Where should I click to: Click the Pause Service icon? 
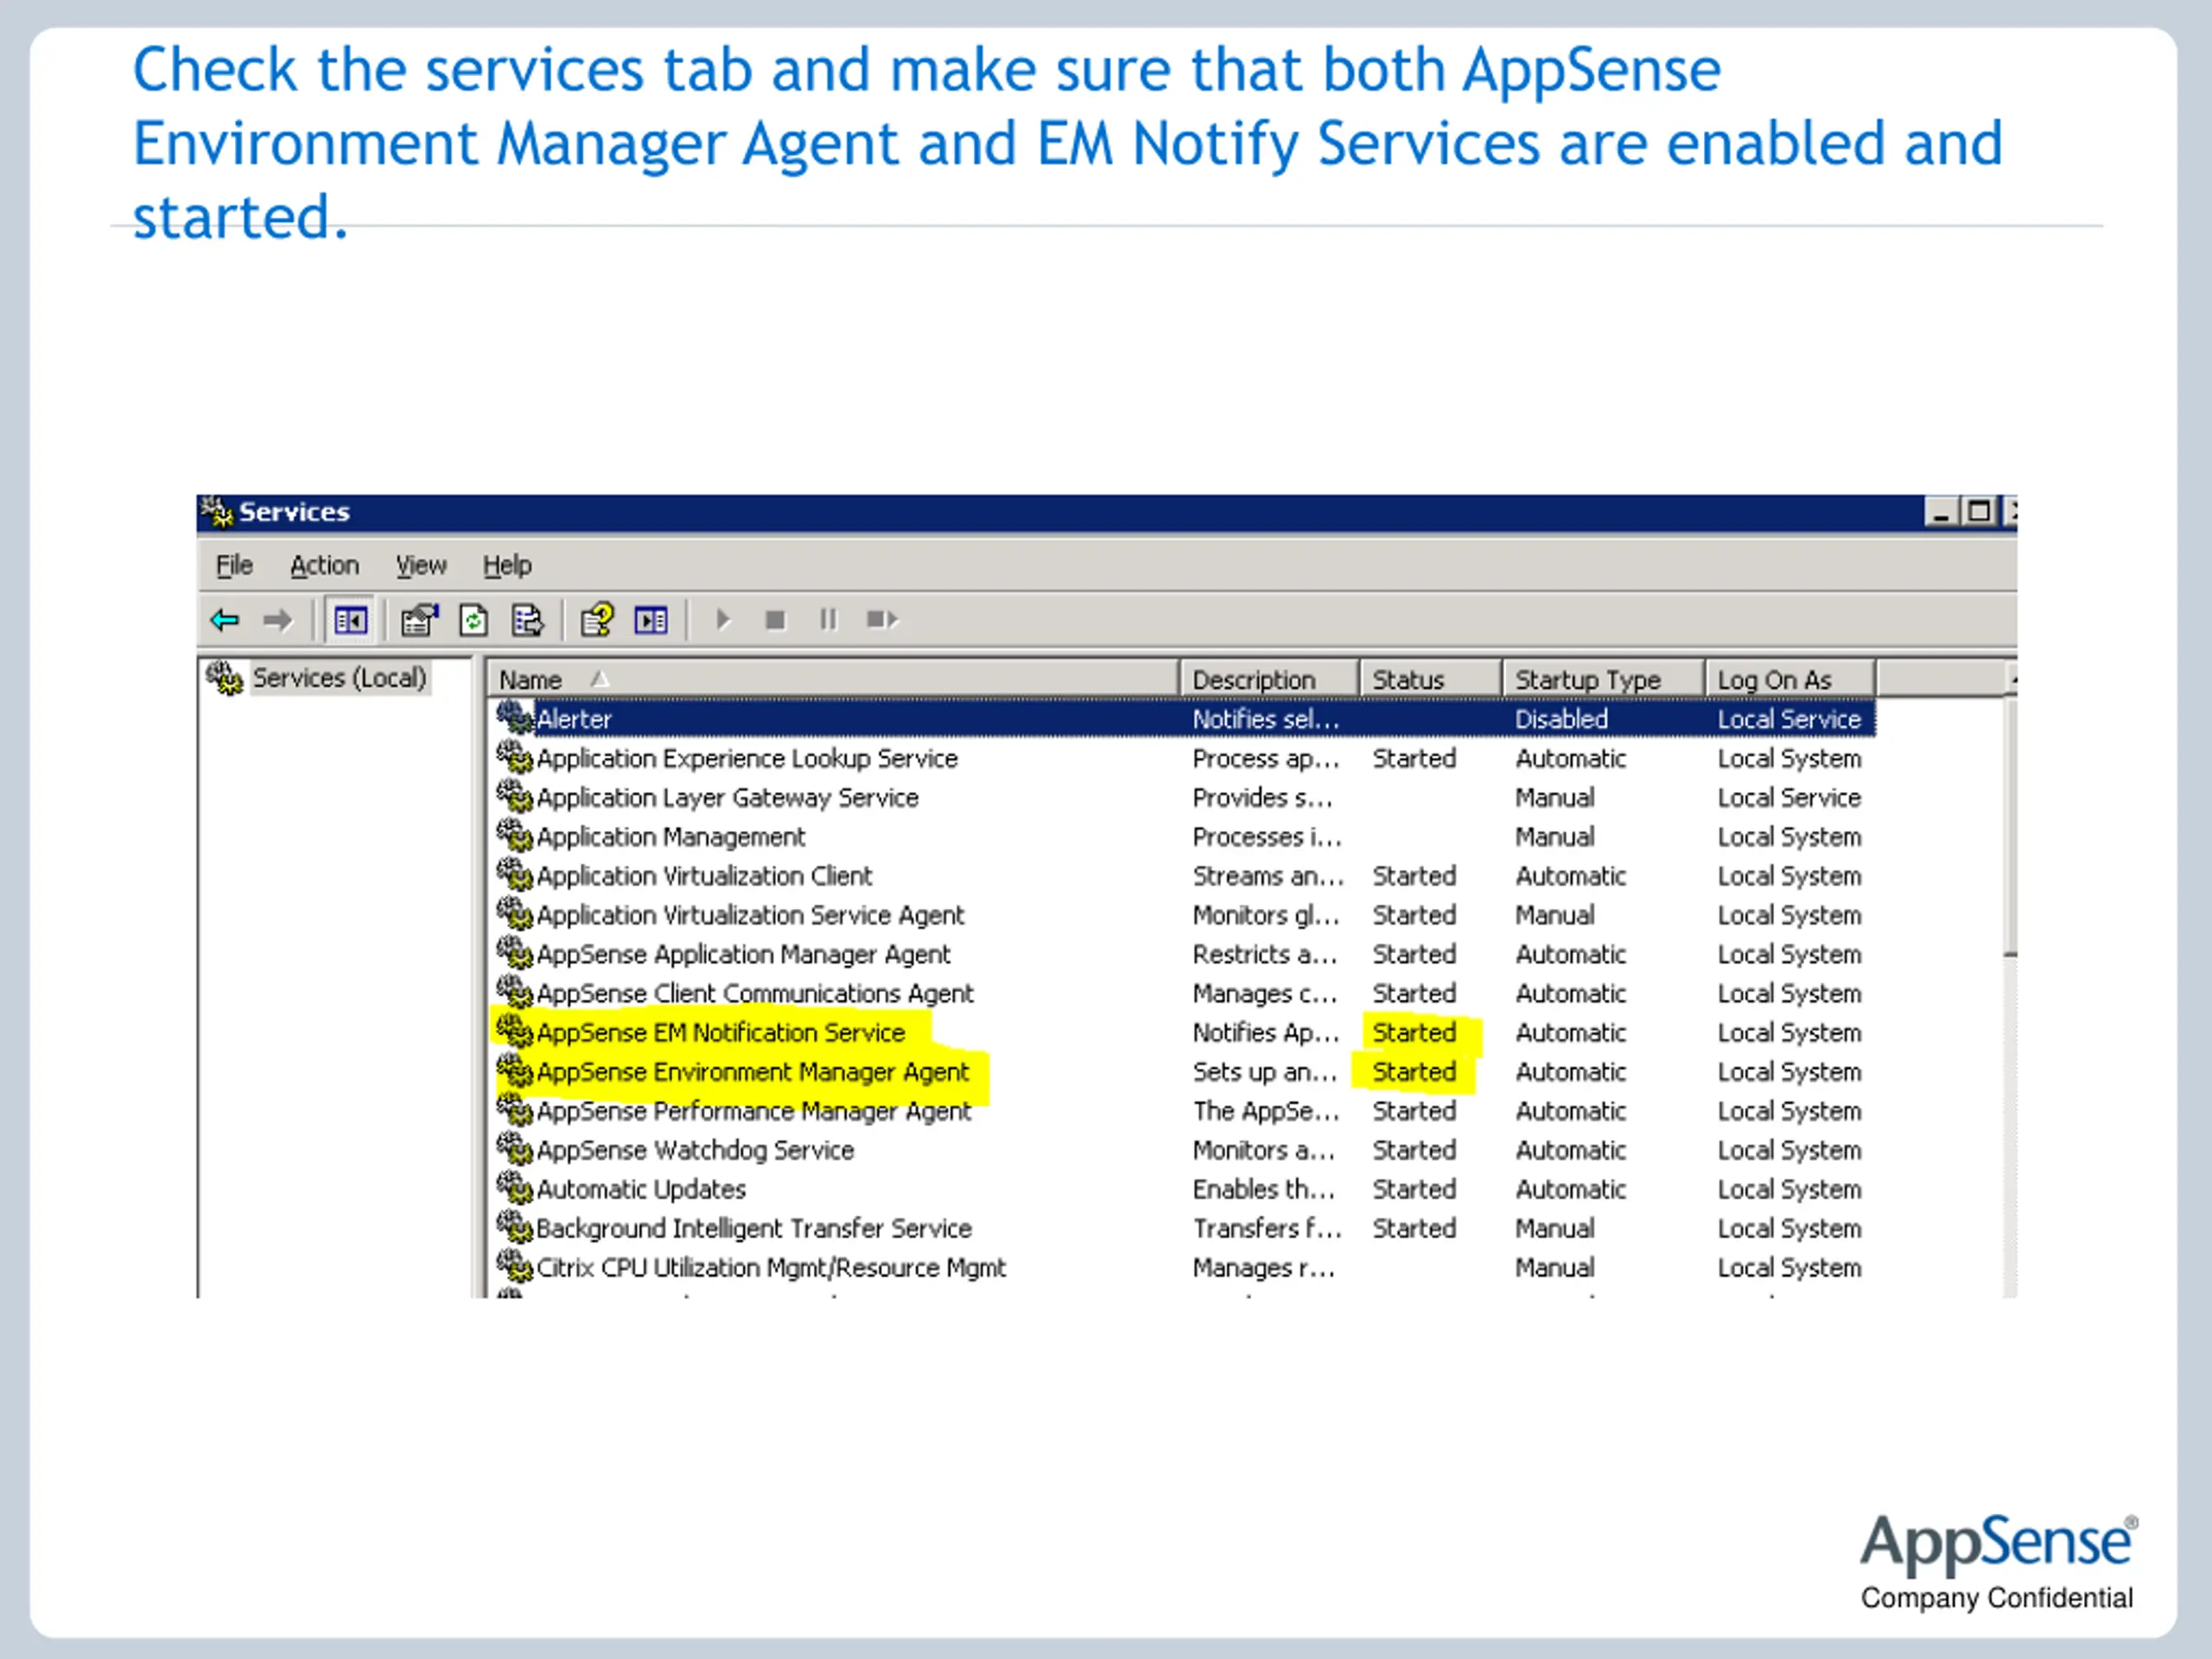click(x=828, y=620)
